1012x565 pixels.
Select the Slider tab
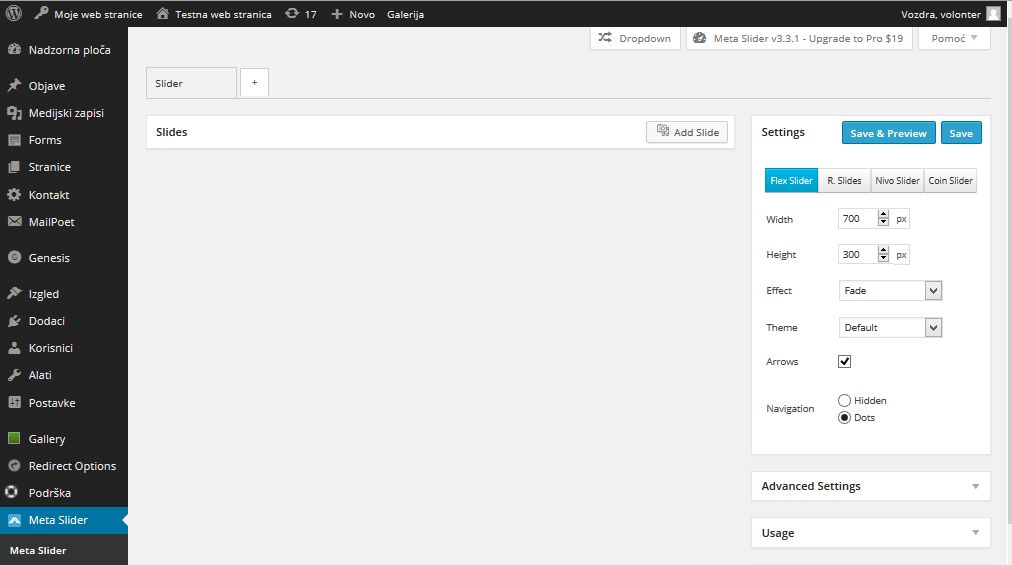click(192, 83)
